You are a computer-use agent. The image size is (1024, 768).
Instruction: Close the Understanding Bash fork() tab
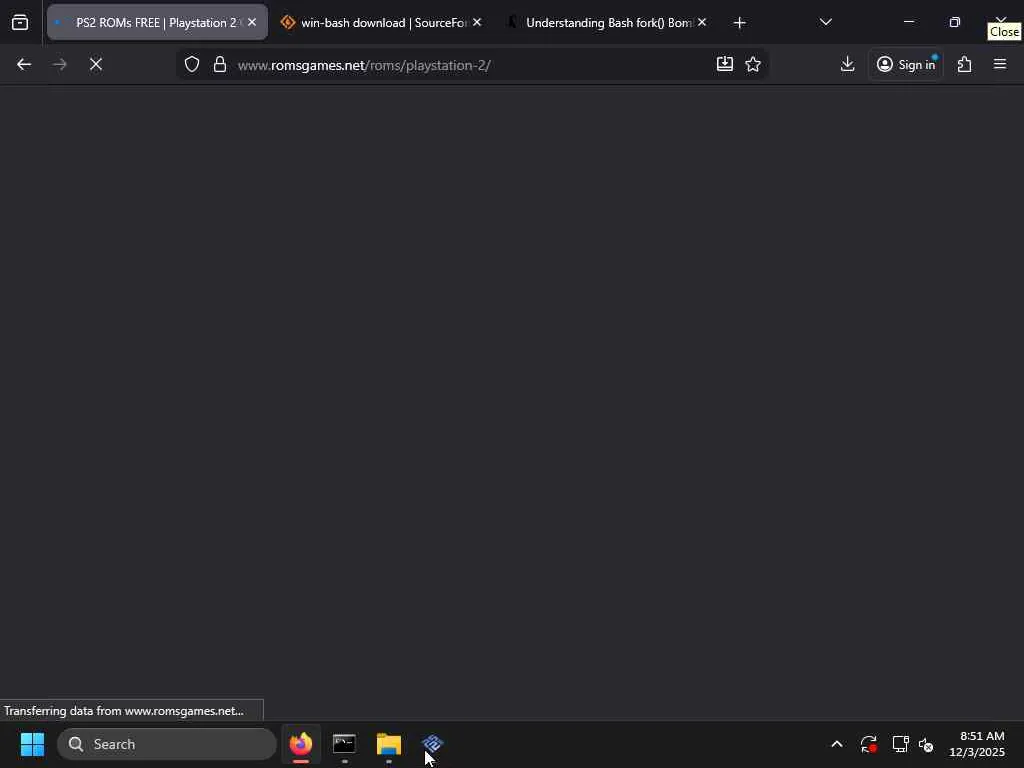(702, 23)
